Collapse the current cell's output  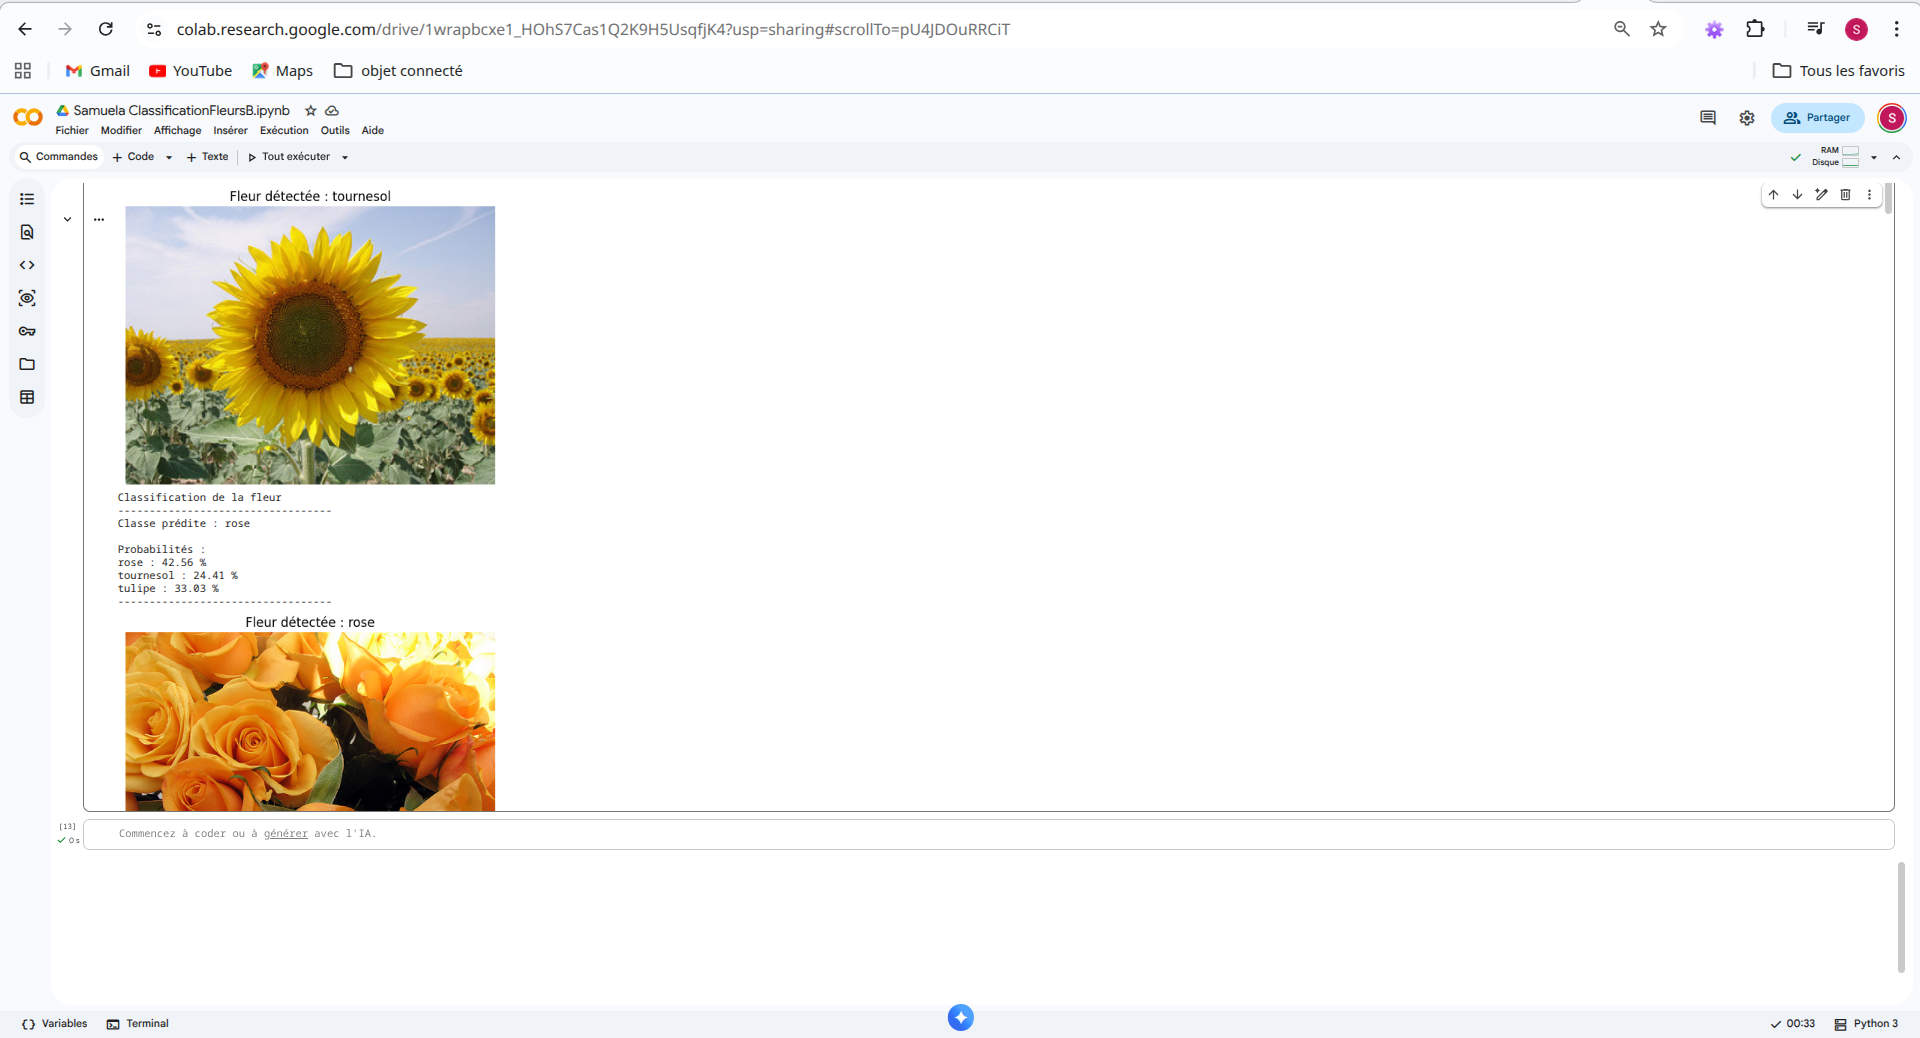pos(67,218)
